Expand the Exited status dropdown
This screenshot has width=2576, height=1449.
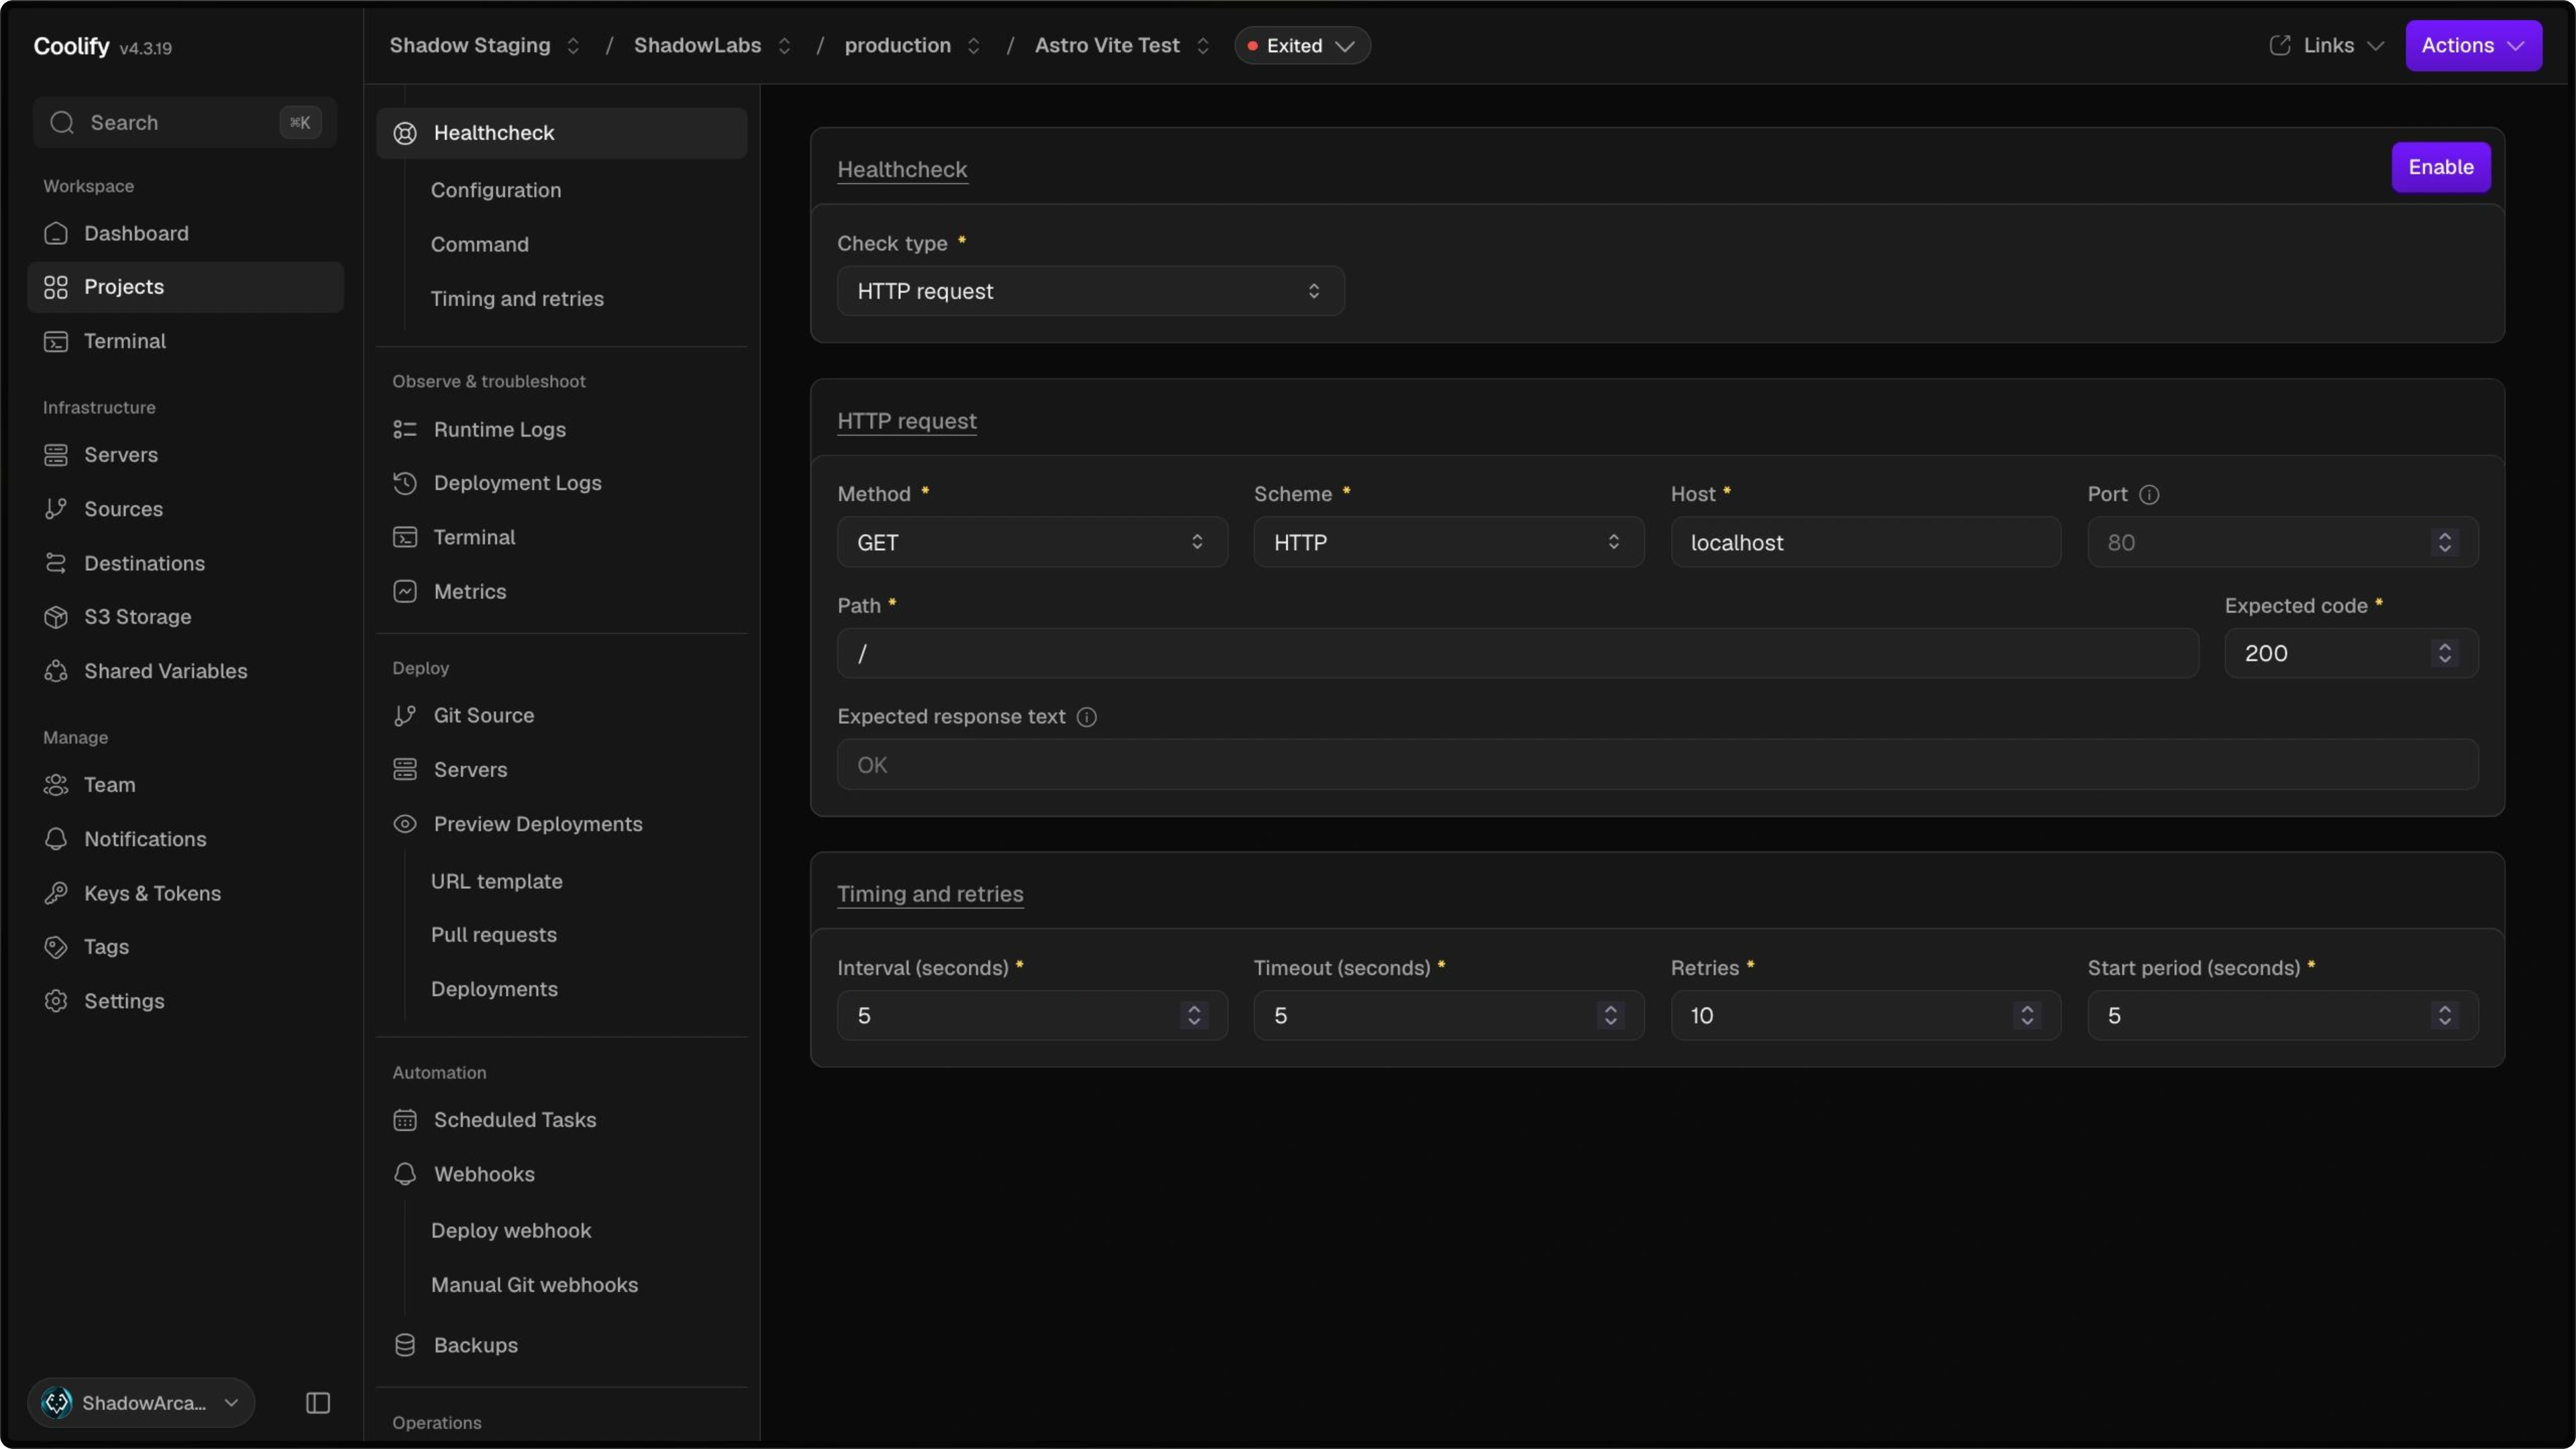[x=1302, y=46]
